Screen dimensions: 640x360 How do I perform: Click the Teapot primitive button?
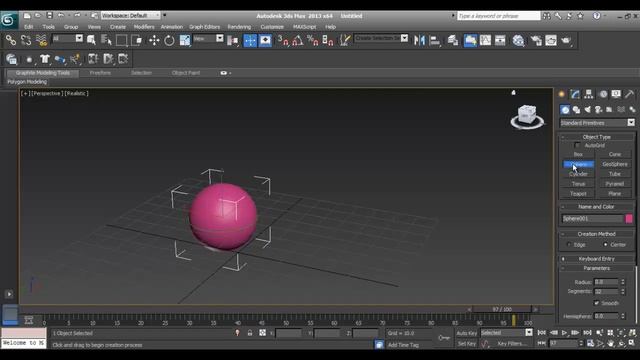[578, 193]
